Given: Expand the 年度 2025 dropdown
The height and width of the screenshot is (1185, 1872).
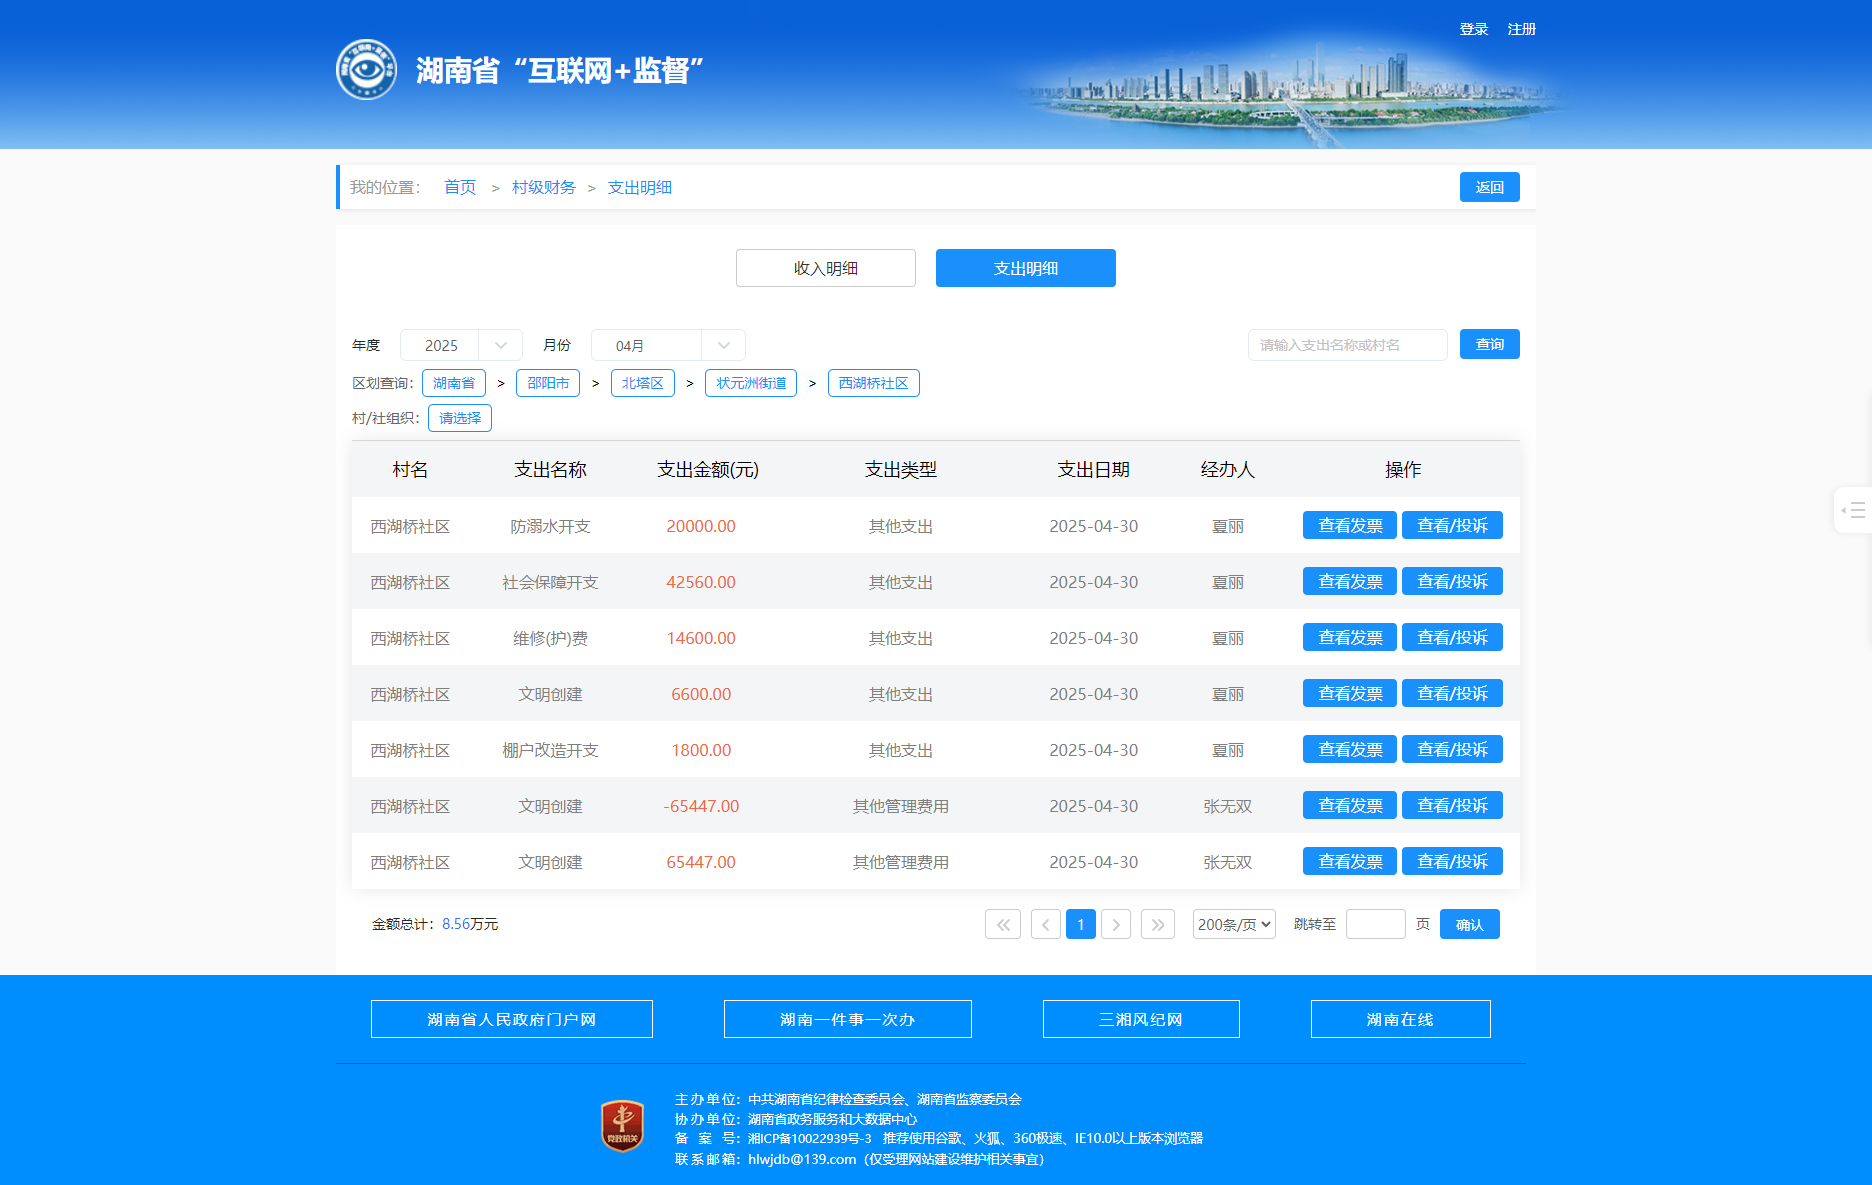Looking at the screenshot, I should (x=461, y=345).
